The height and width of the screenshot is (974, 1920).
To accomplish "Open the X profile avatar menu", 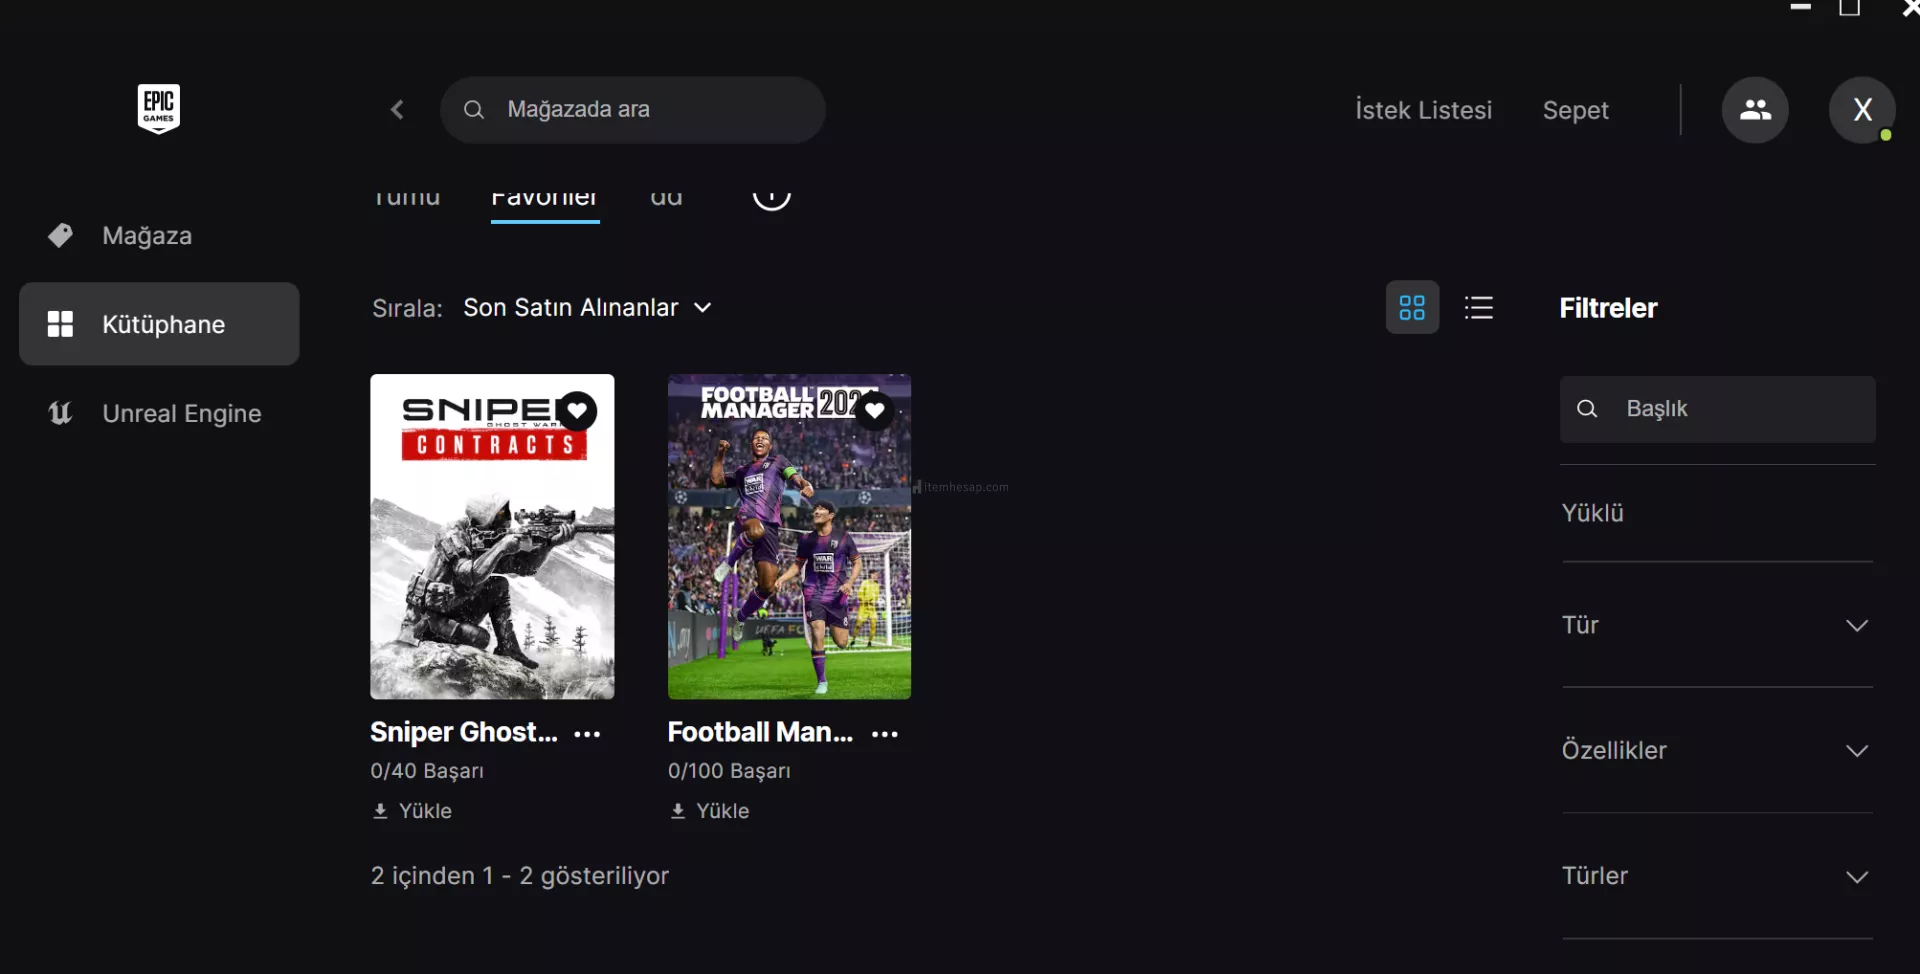I will click(x=1861, y=110).
